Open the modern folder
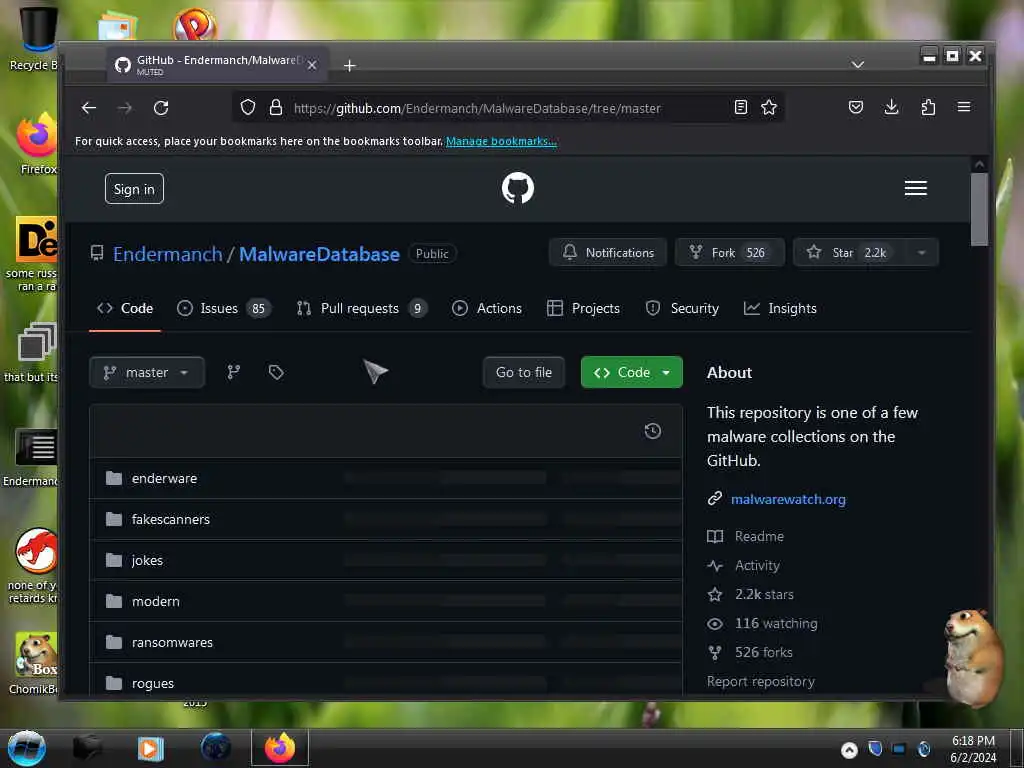The width and height of the screenshot is (1024, 768). [155, 601]
